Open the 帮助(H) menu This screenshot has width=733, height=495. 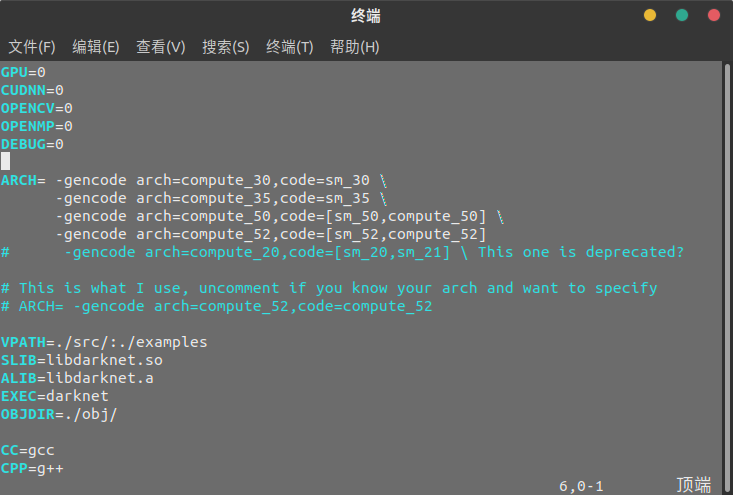354,47
